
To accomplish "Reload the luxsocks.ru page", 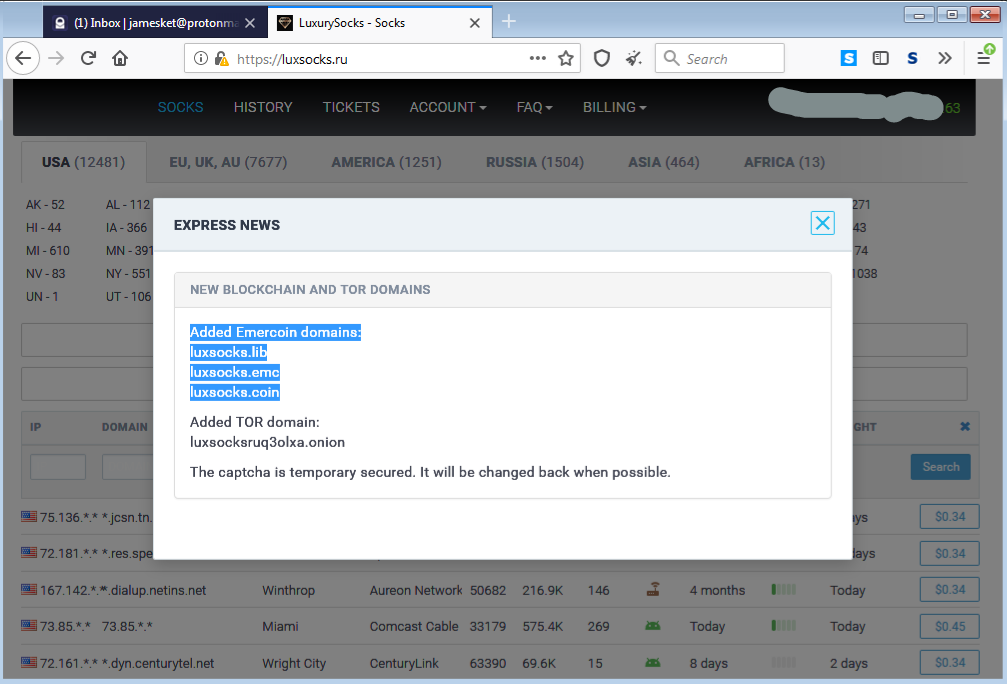I will click(88, 58).
